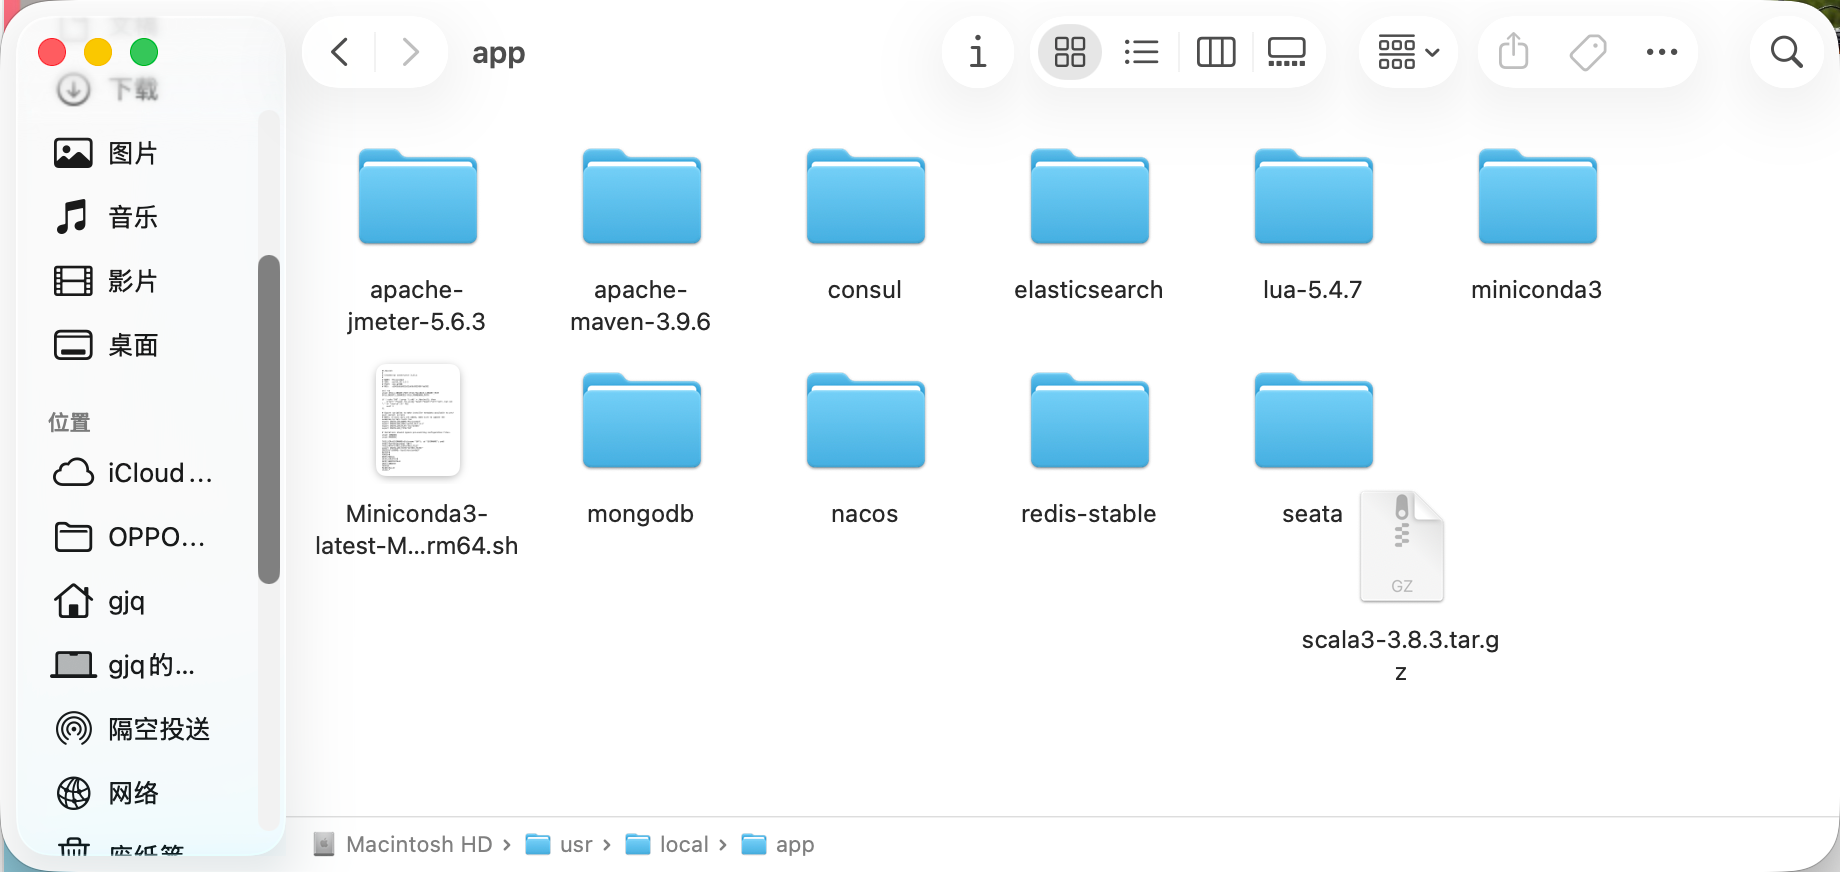Image resolution: width=1840 pixels, height=872 pixels.
Task: Open the Finder search field
Action: click(1787, 52)
